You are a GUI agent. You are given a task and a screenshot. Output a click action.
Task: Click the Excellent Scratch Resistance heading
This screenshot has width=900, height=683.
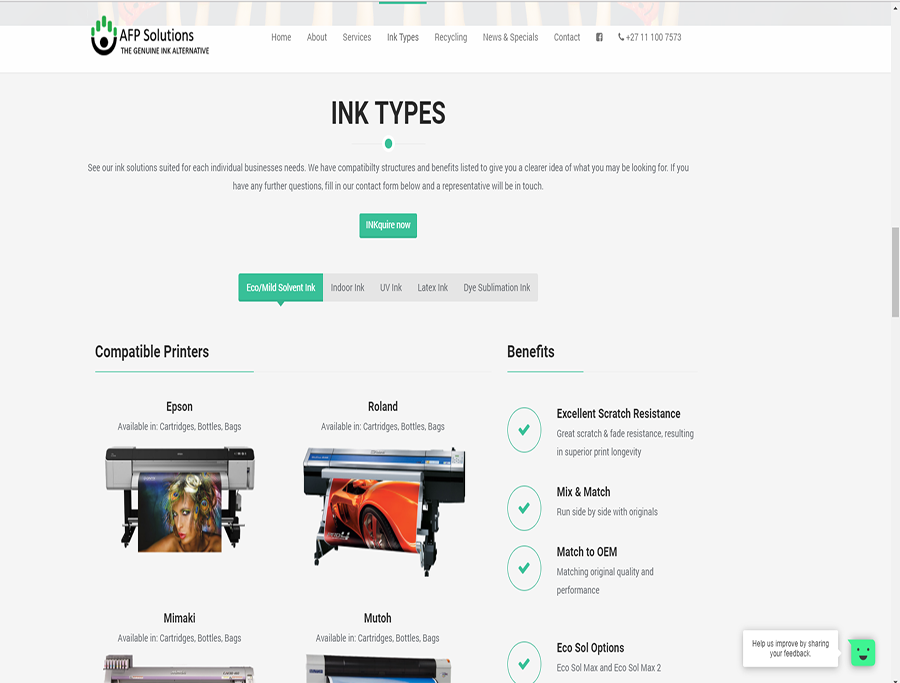click(x=619, y=414)
